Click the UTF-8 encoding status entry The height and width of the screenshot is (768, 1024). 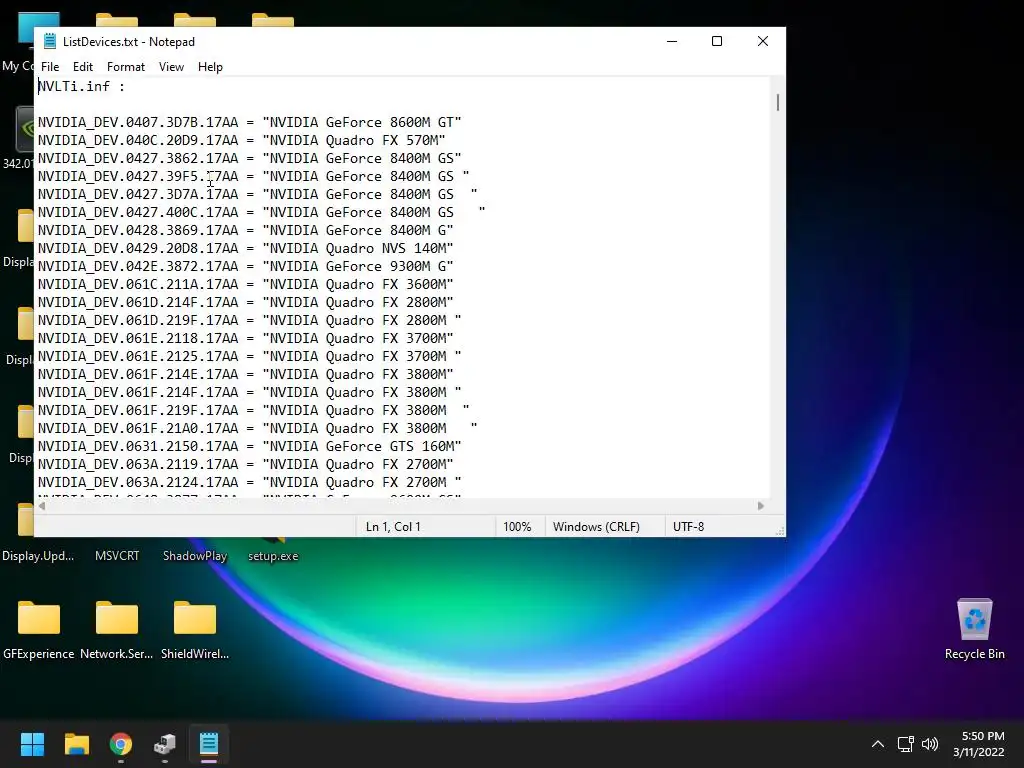[688, 526]
